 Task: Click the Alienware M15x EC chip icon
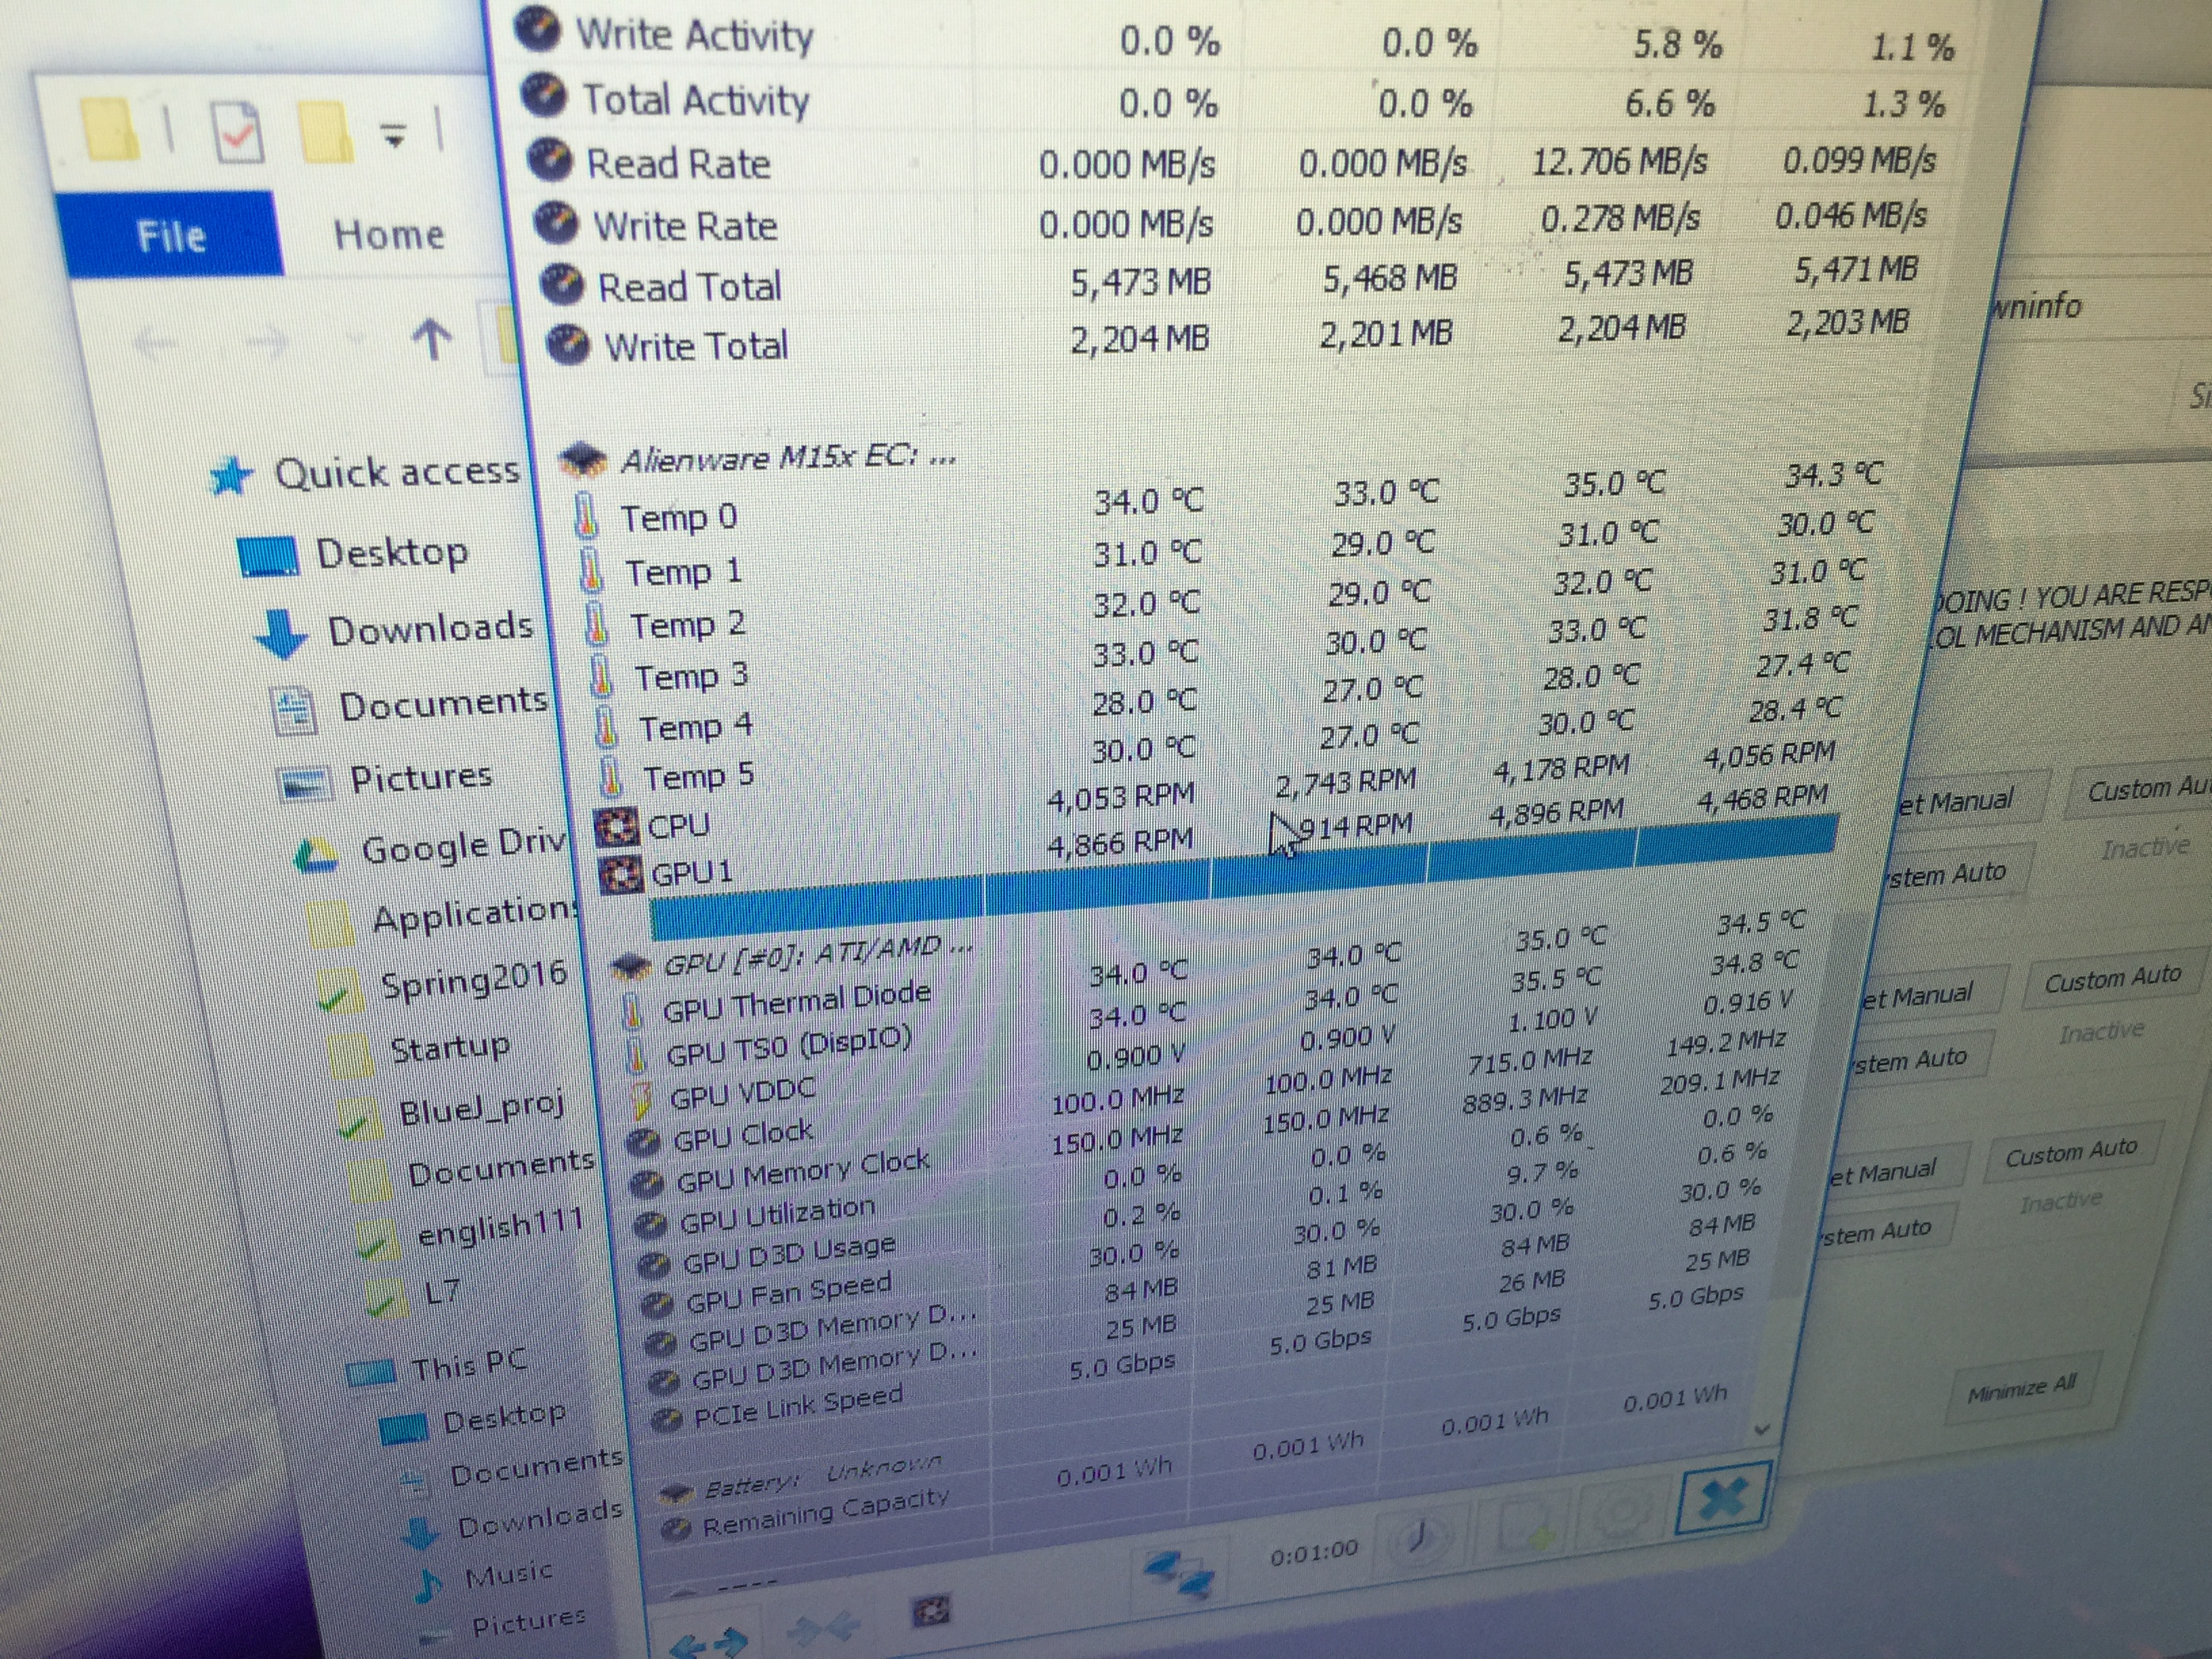583,461
